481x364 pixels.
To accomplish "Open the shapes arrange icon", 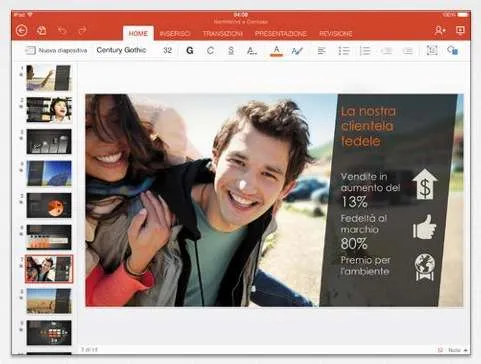I will 452,50.
